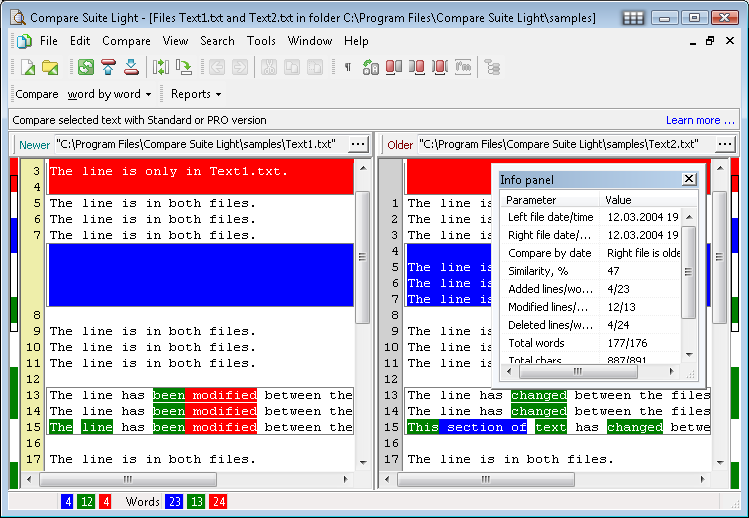Click the 'Learn more ...' link
Screen dimensions: 749x518
click(x=700, y=120)
